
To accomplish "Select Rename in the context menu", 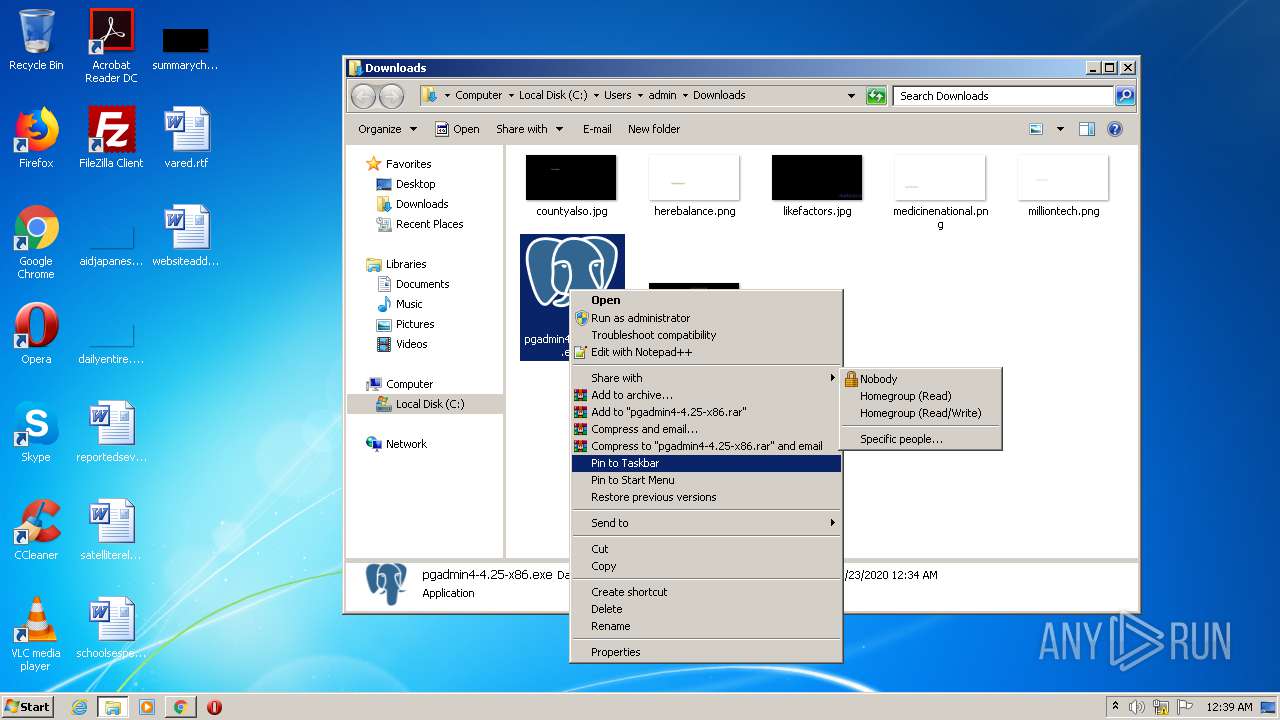I will click(x=706, y=626).
